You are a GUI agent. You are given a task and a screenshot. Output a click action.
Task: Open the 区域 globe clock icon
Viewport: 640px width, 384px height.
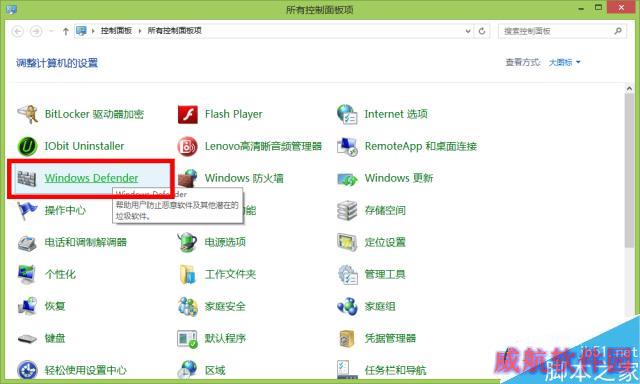click(x=187, y=369)
